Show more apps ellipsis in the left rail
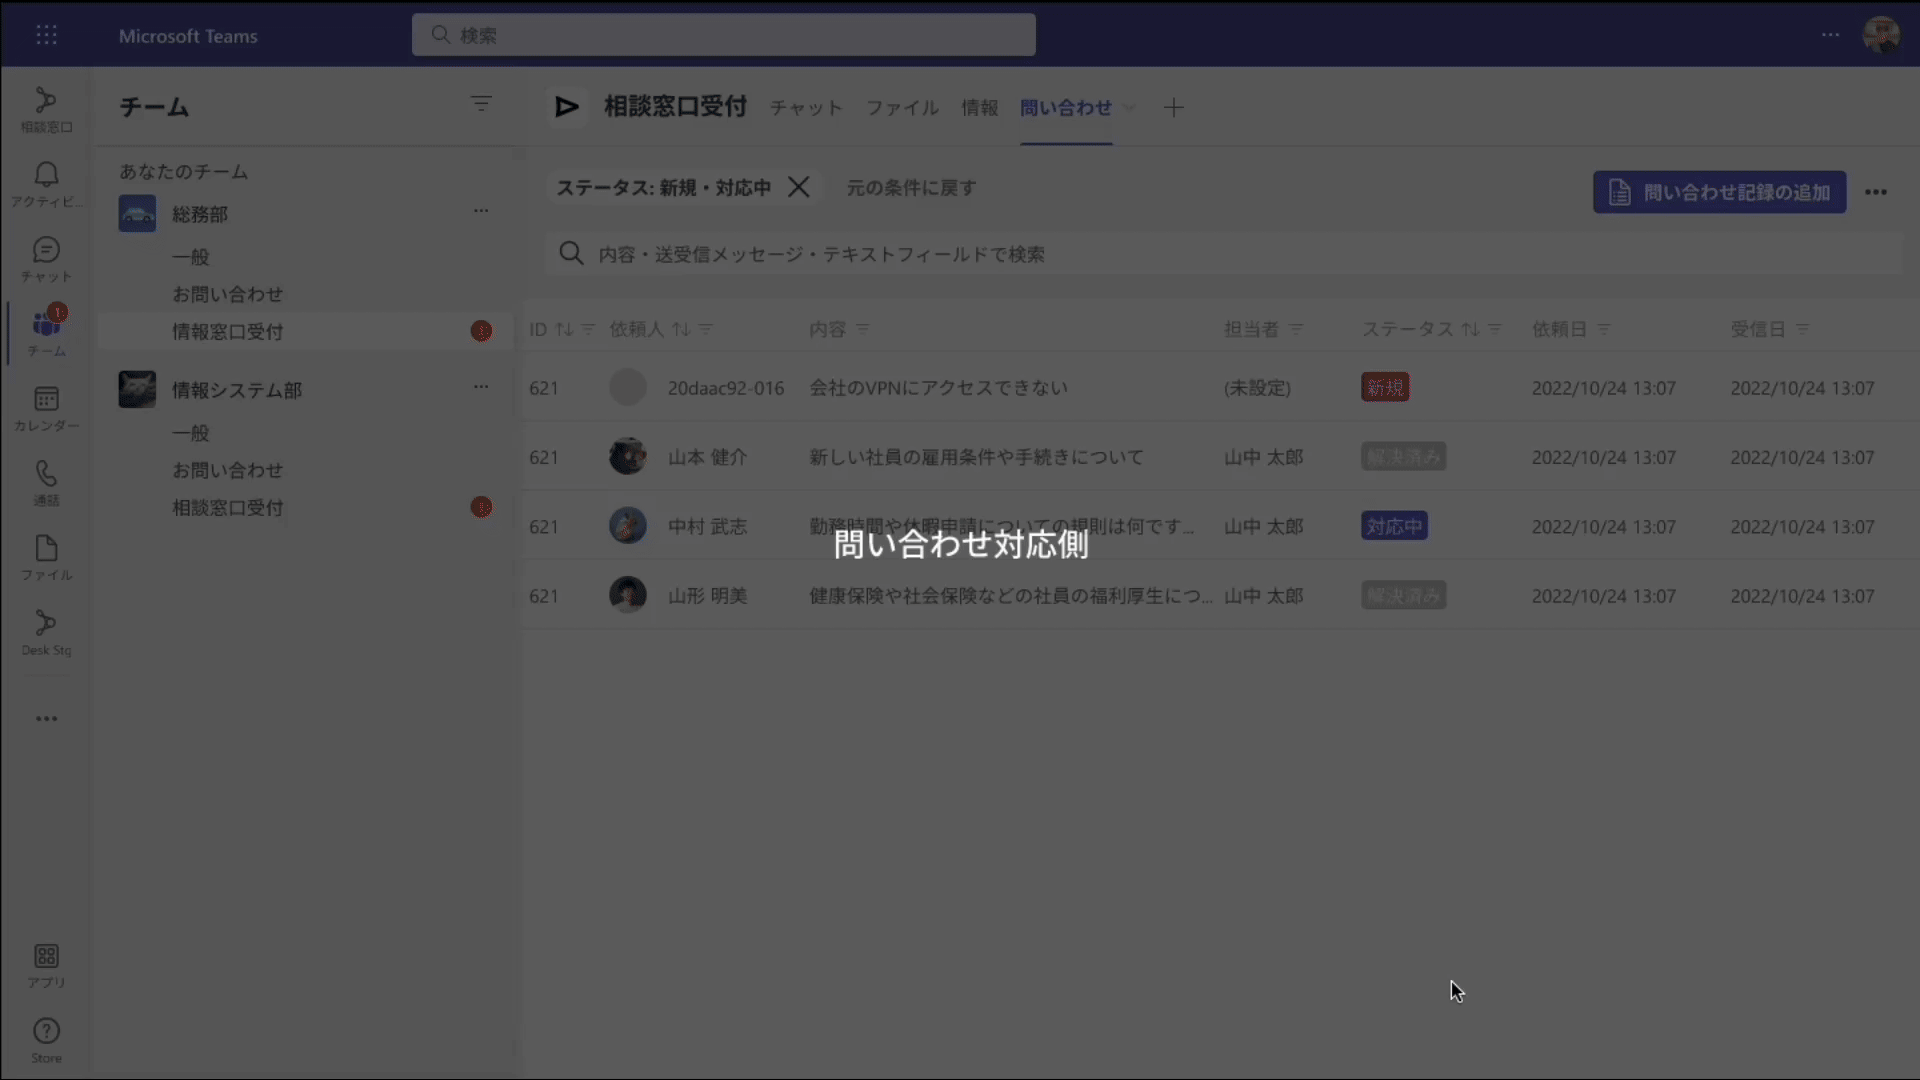Screen dimensions: 1920x1080 tap(46, 718)
